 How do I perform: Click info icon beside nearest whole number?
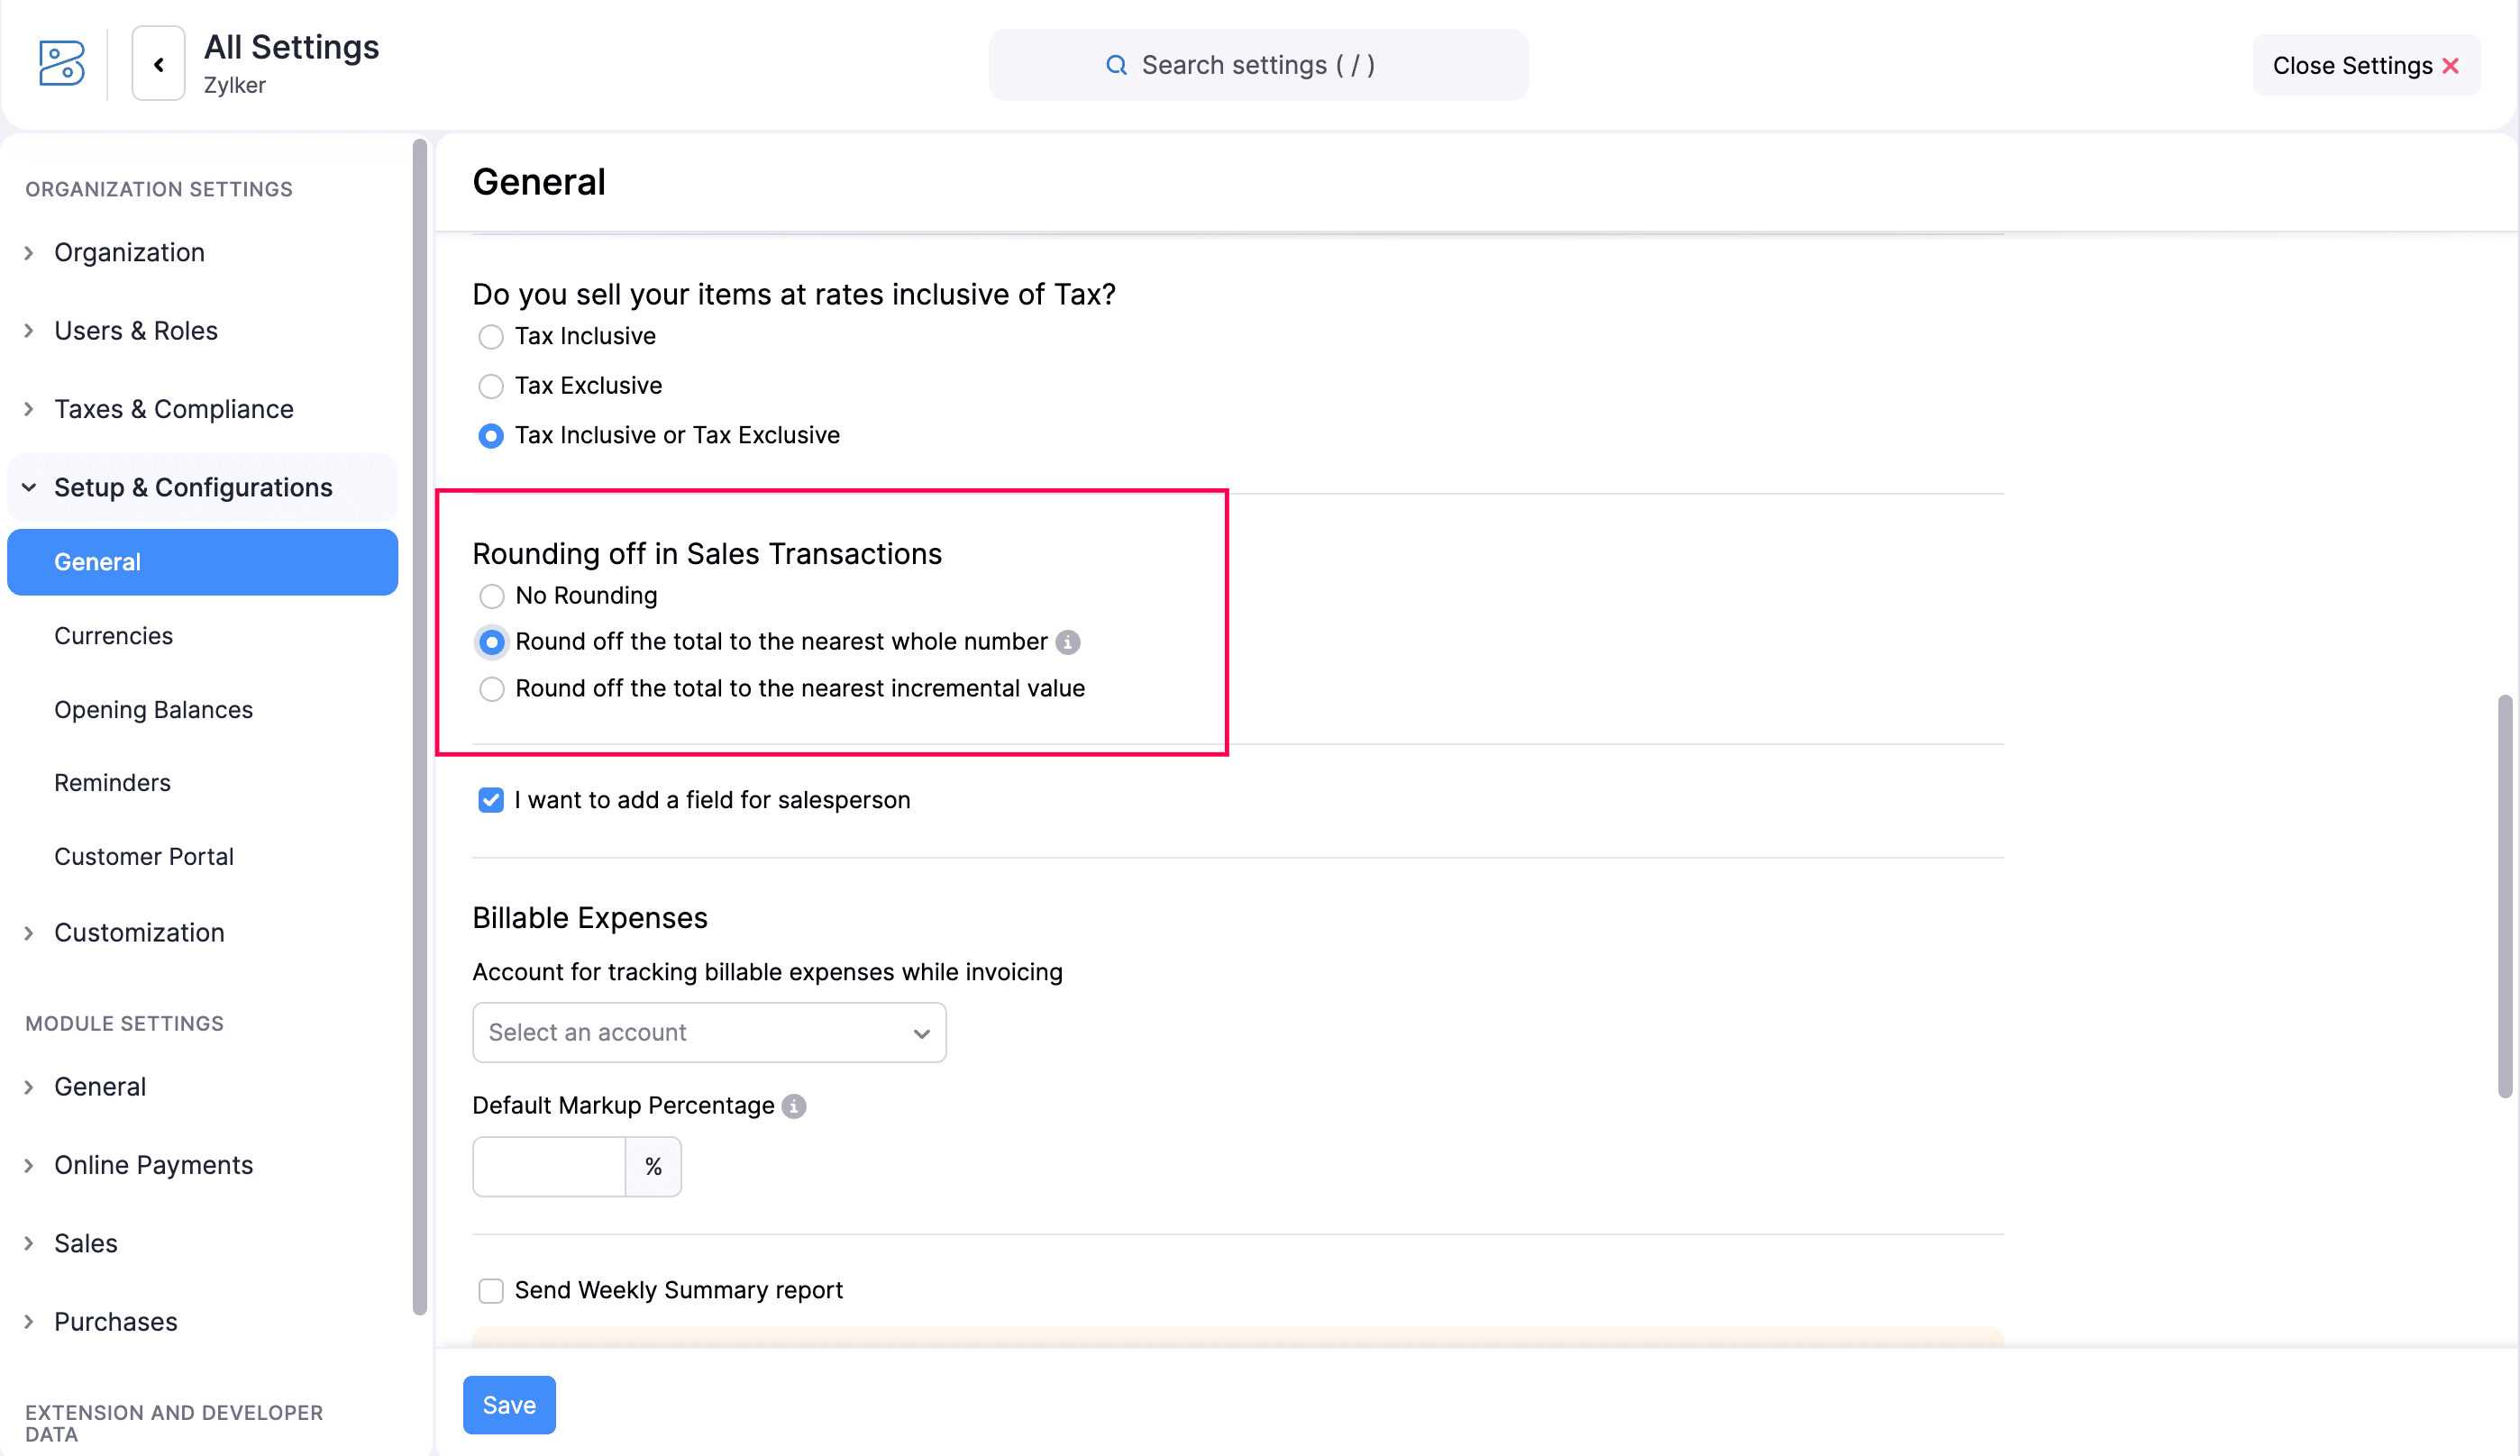click(1068, 642)
